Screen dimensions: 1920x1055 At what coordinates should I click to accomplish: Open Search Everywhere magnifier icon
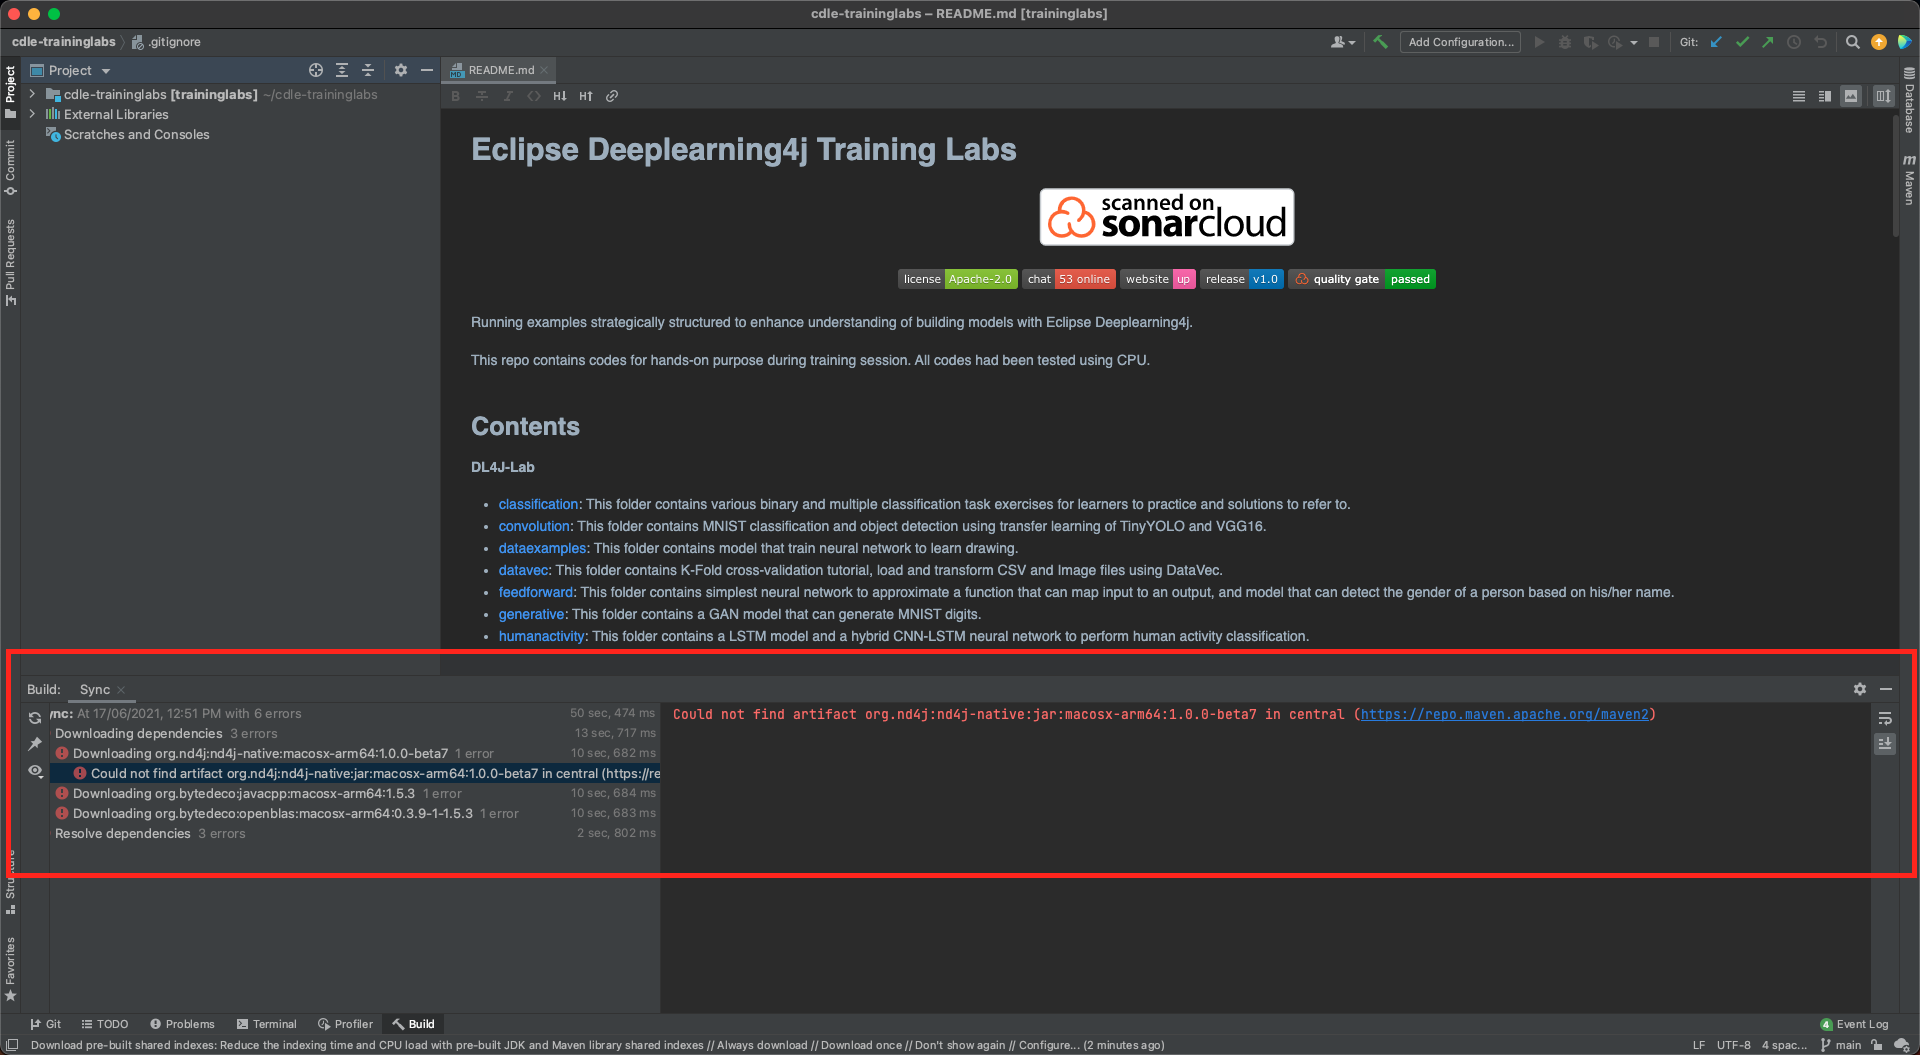[1852, 42]
